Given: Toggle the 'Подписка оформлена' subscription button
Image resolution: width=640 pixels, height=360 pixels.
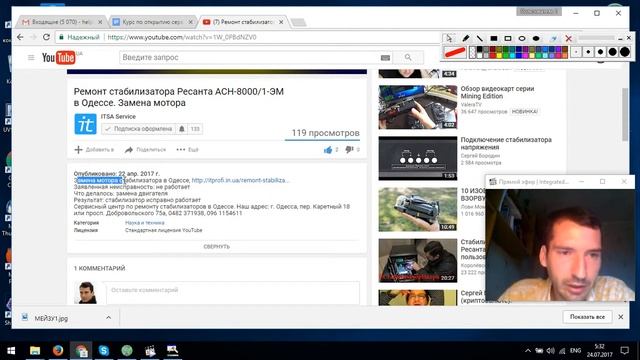Looking at the screenshot, I should [x=139, y=129].
